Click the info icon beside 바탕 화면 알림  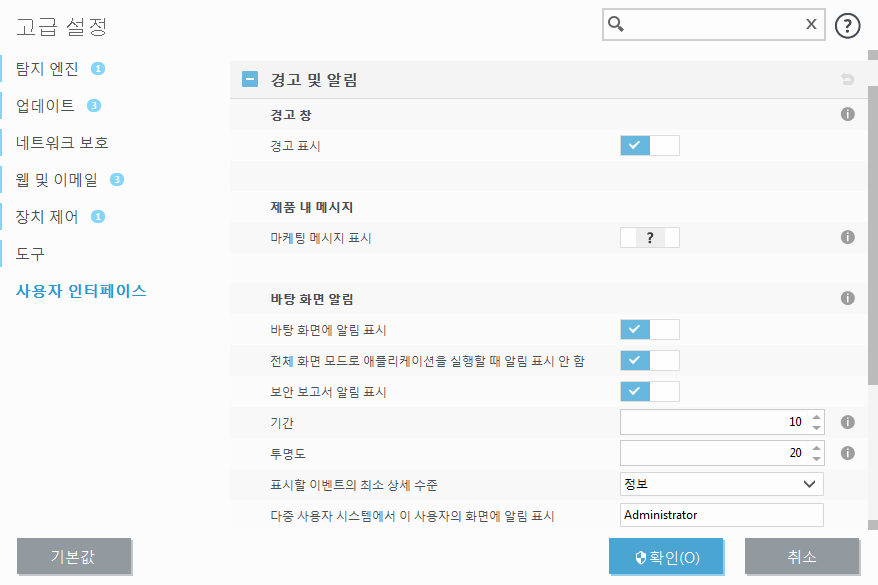pos(847,297)
